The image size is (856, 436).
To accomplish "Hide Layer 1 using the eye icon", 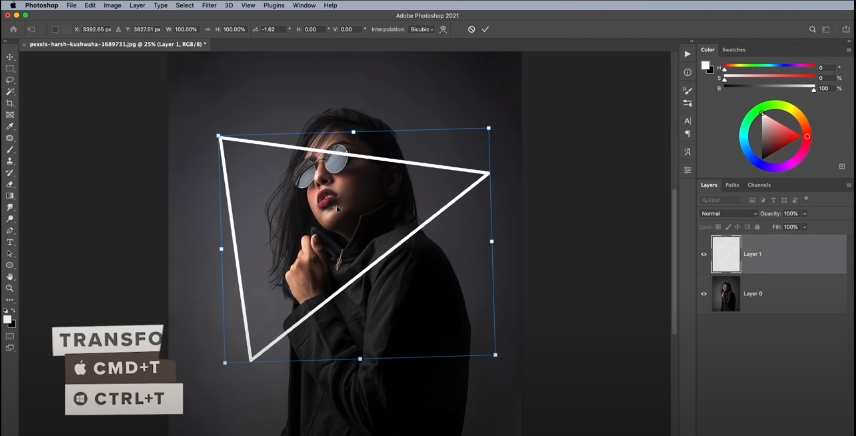I will tap(704, 254).
